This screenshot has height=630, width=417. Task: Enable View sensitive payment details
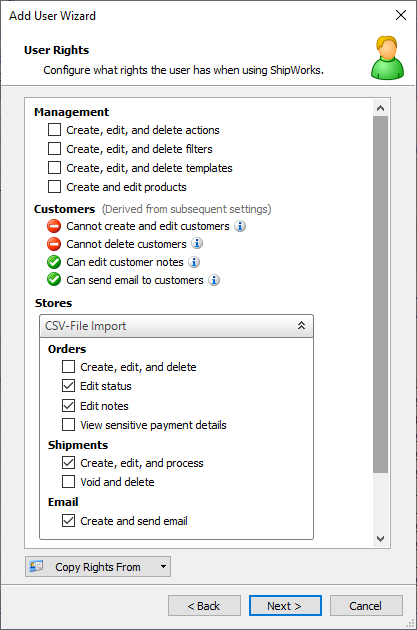tap(68, 425)
